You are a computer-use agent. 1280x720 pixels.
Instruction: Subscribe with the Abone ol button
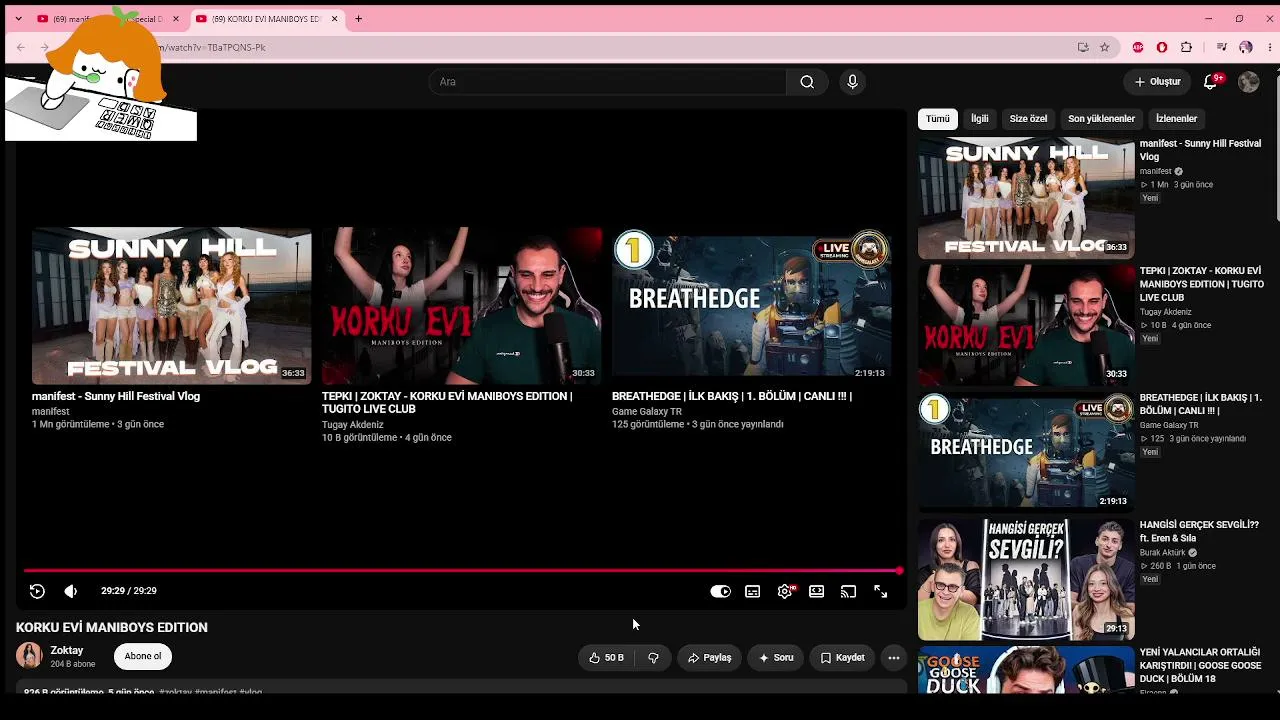pos(143,656)
